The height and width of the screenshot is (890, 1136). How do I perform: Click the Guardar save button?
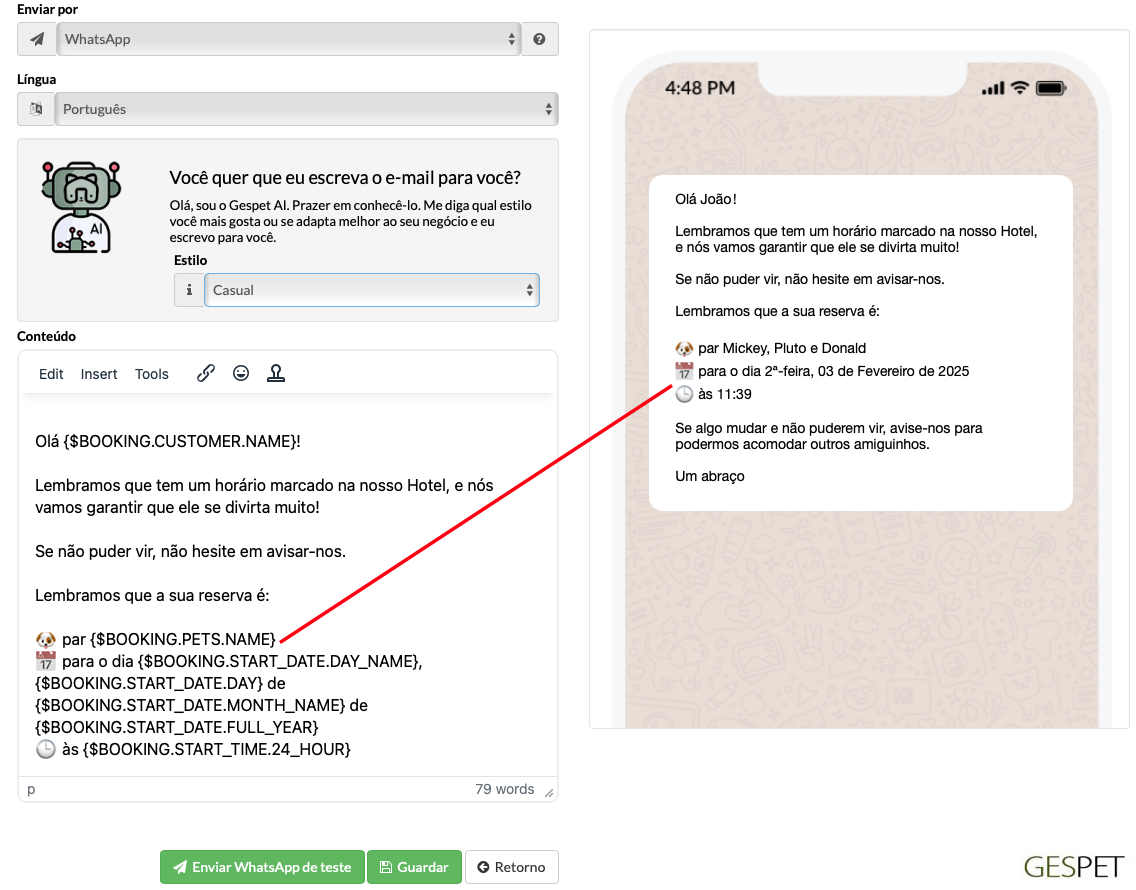414,867
